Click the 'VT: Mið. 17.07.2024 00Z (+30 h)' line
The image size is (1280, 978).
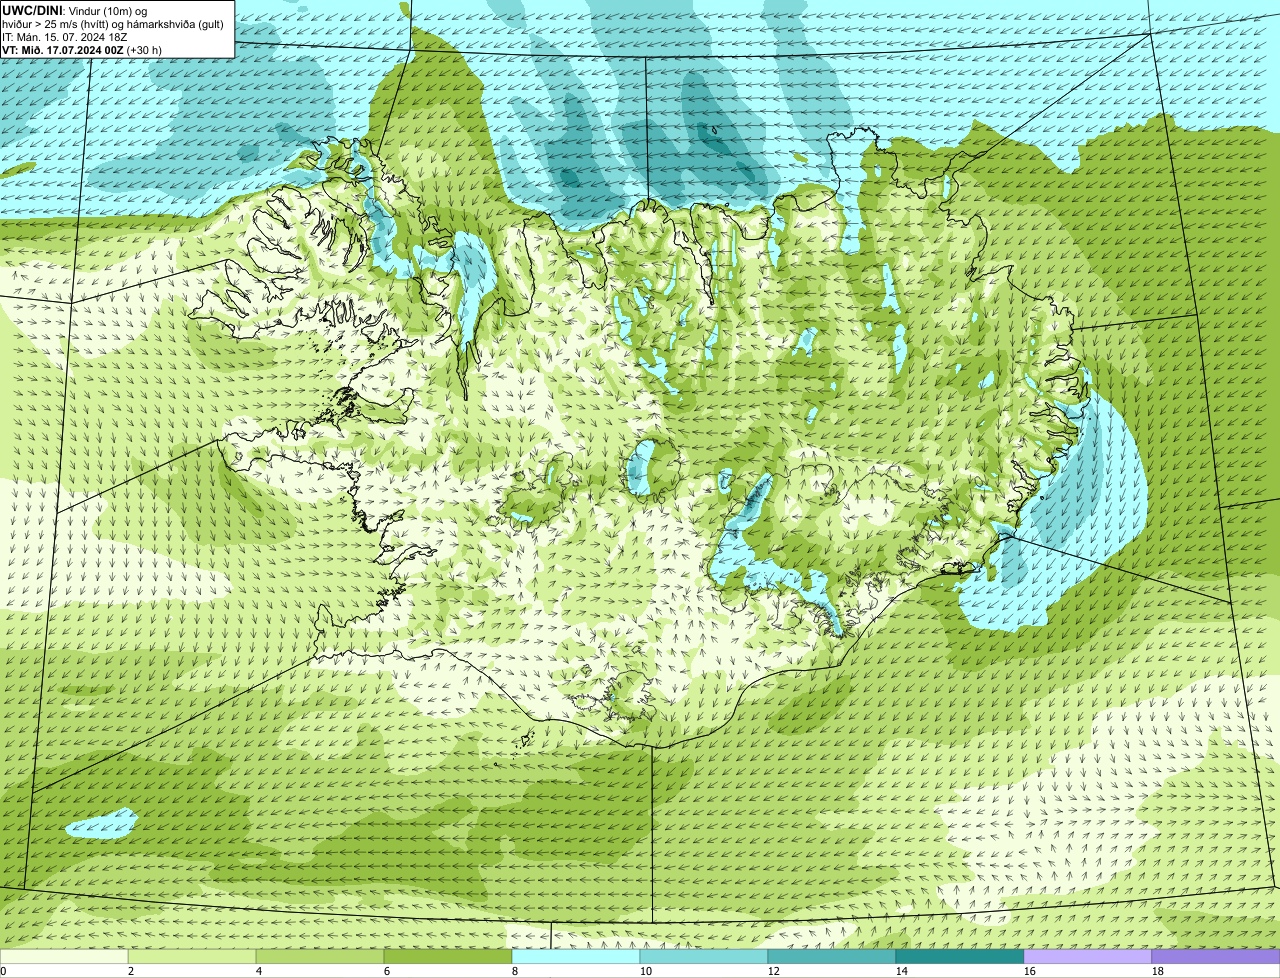[x=82, y=49]
